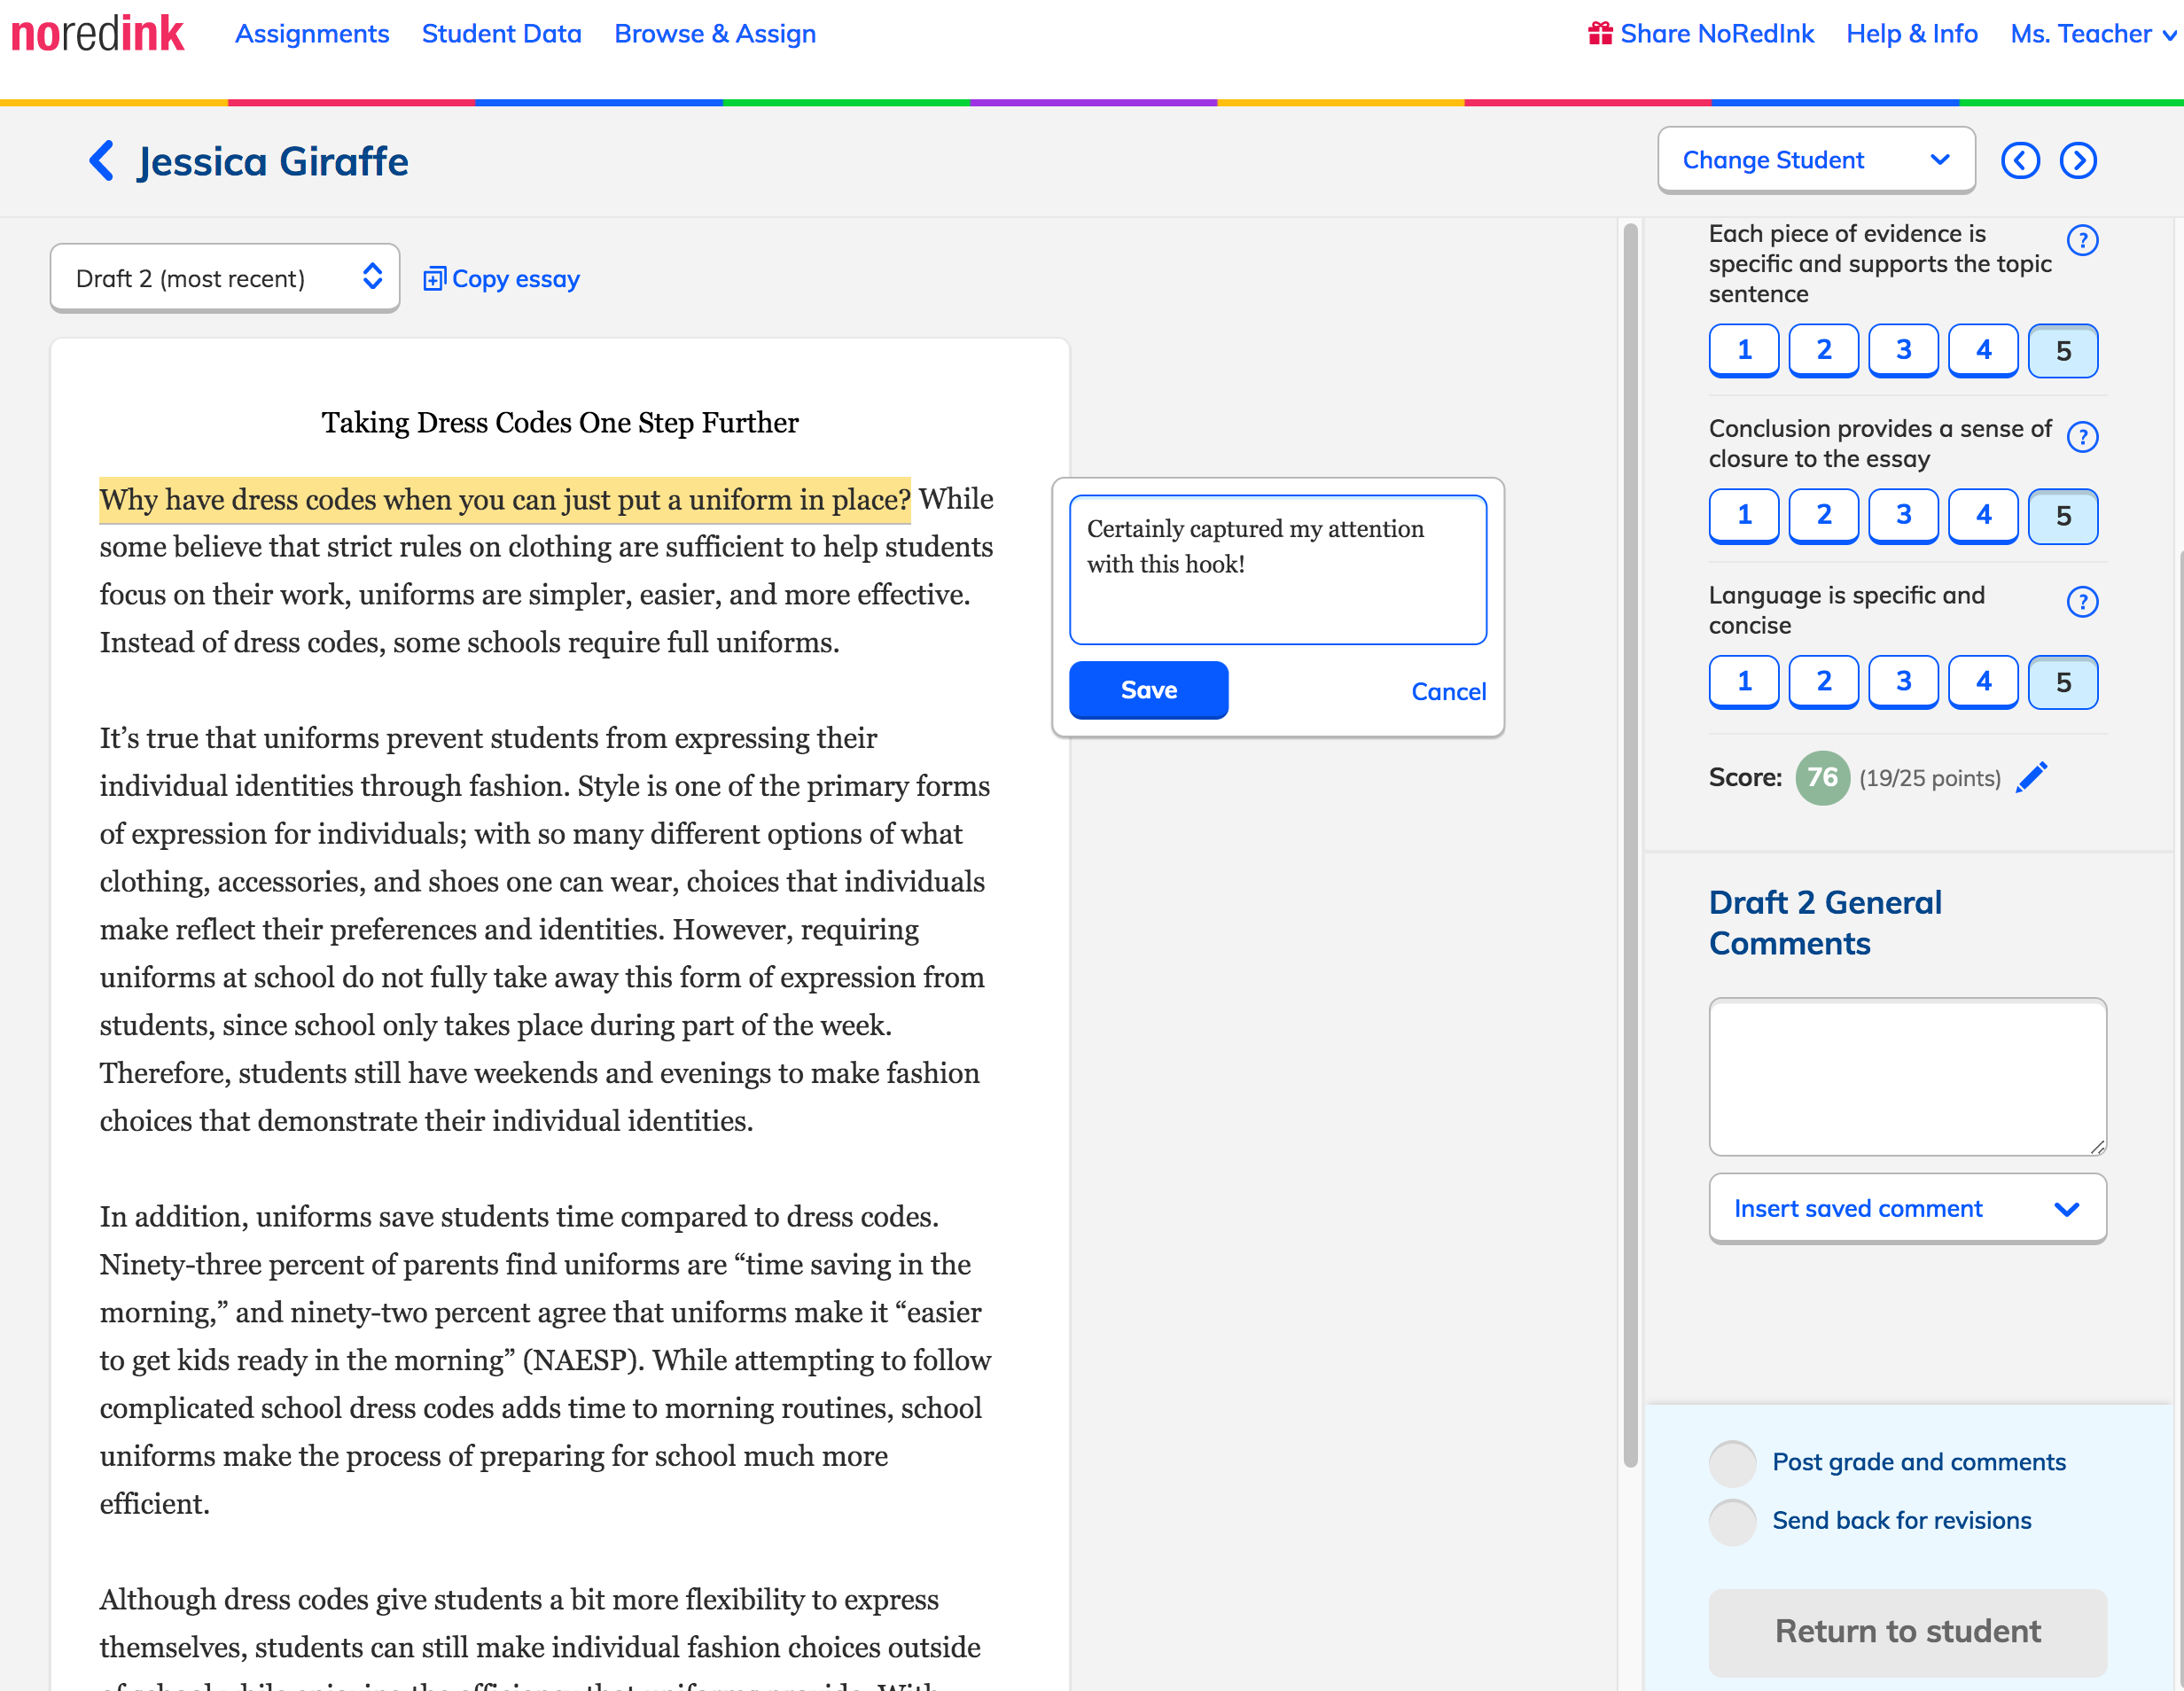2184x1691 pixels.
Task: Rate conclusion closure as 1
Action: (x=1744, y=515)
